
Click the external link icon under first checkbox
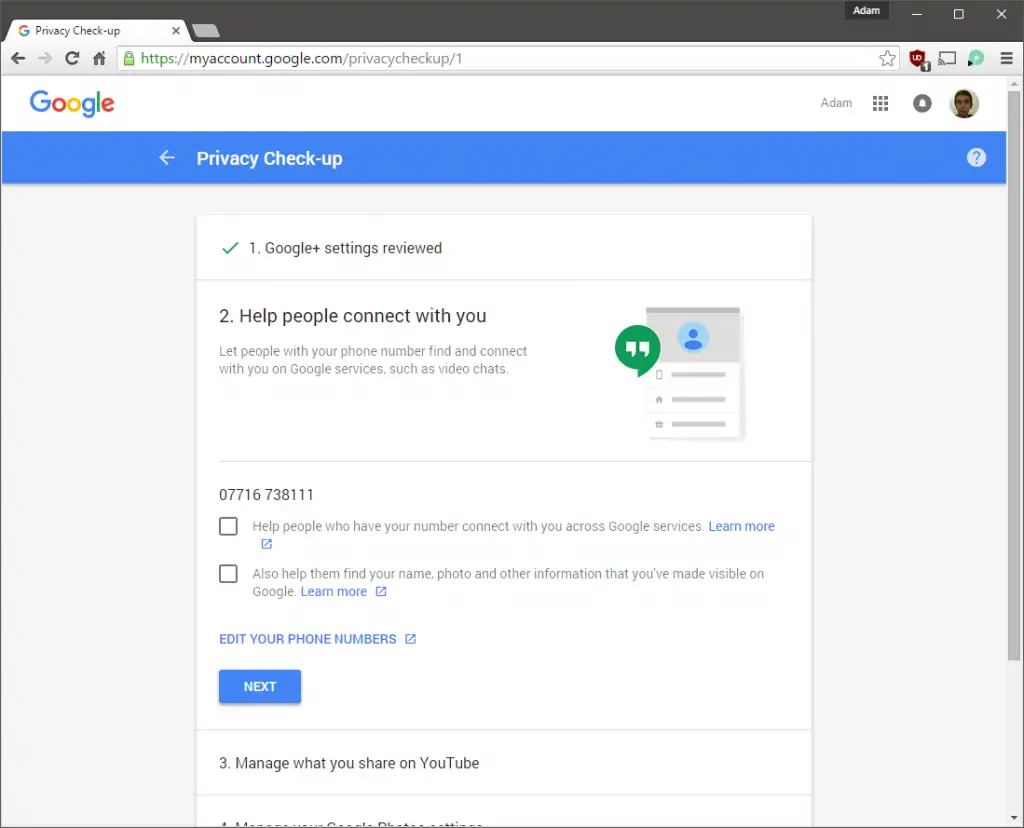point(266,544)
